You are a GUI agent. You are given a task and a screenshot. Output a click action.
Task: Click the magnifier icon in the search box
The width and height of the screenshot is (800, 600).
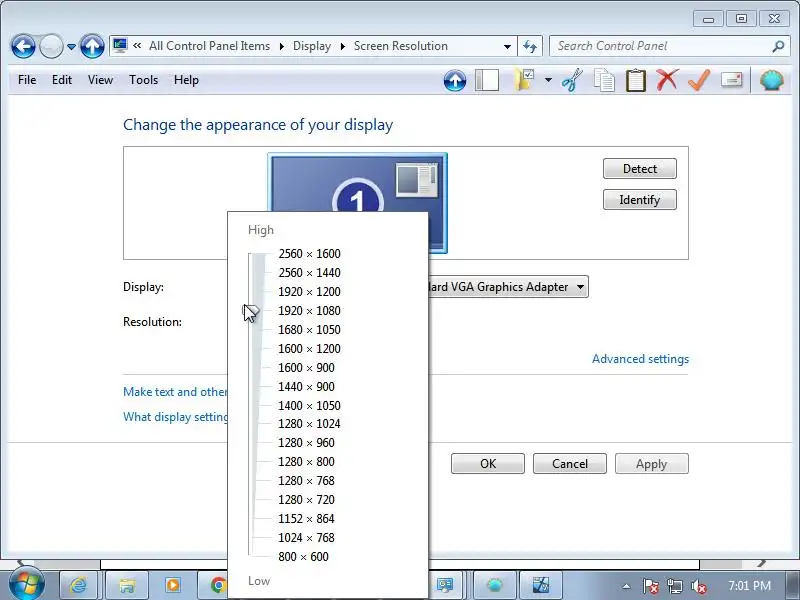[x=778, y=46]
